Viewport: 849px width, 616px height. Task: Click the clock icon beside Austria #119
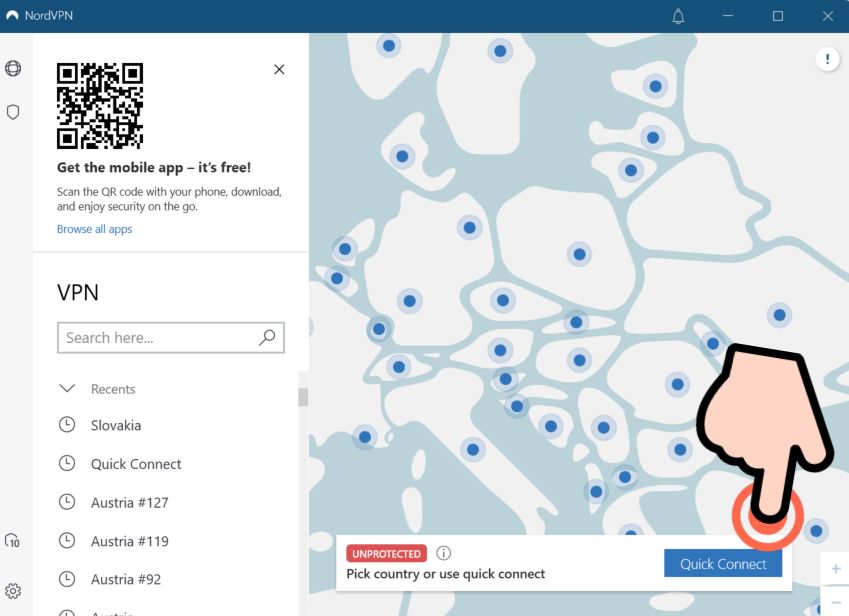(x=67, y=540)
